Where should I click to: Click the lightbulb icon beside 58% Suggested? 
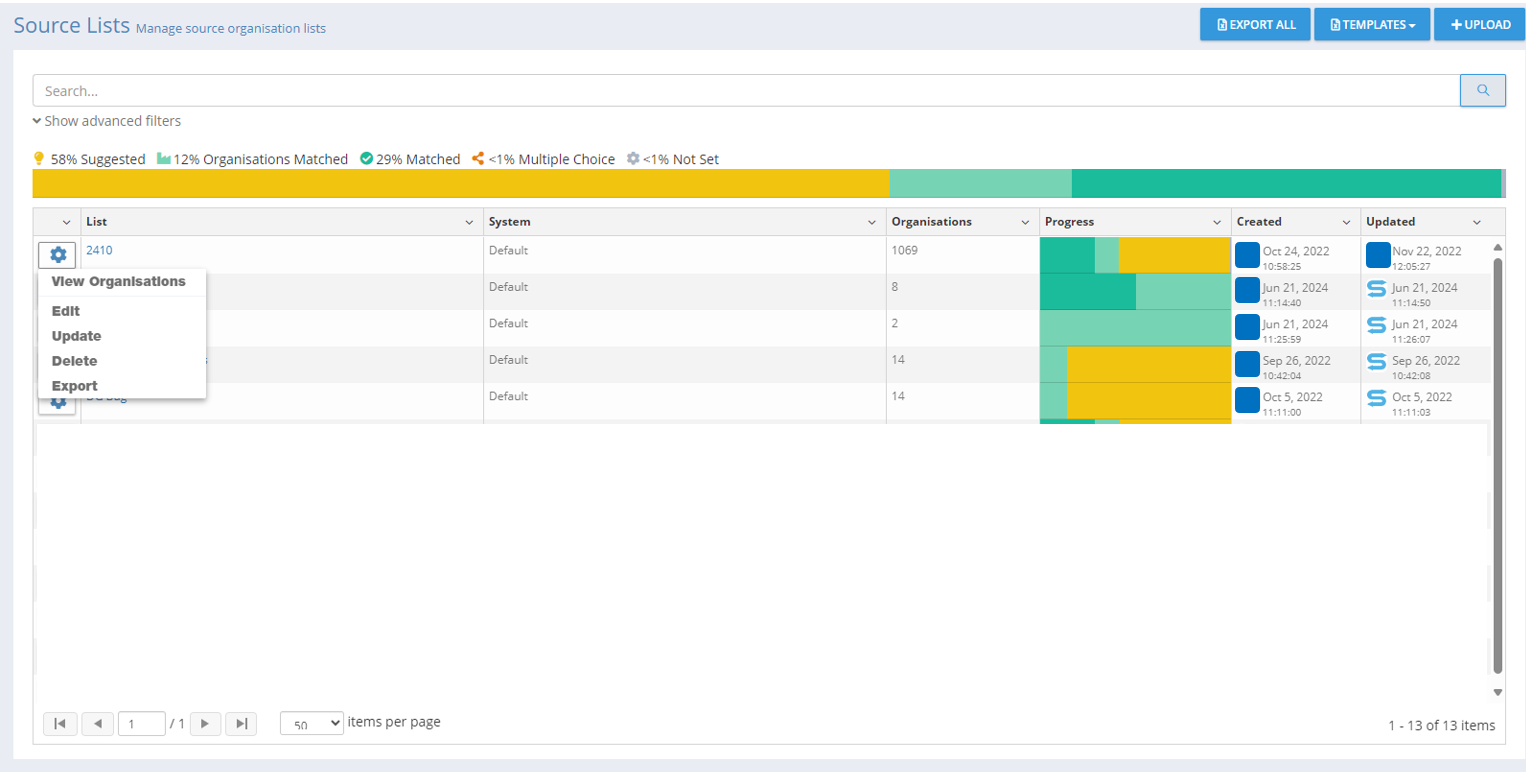click(39, 159)
